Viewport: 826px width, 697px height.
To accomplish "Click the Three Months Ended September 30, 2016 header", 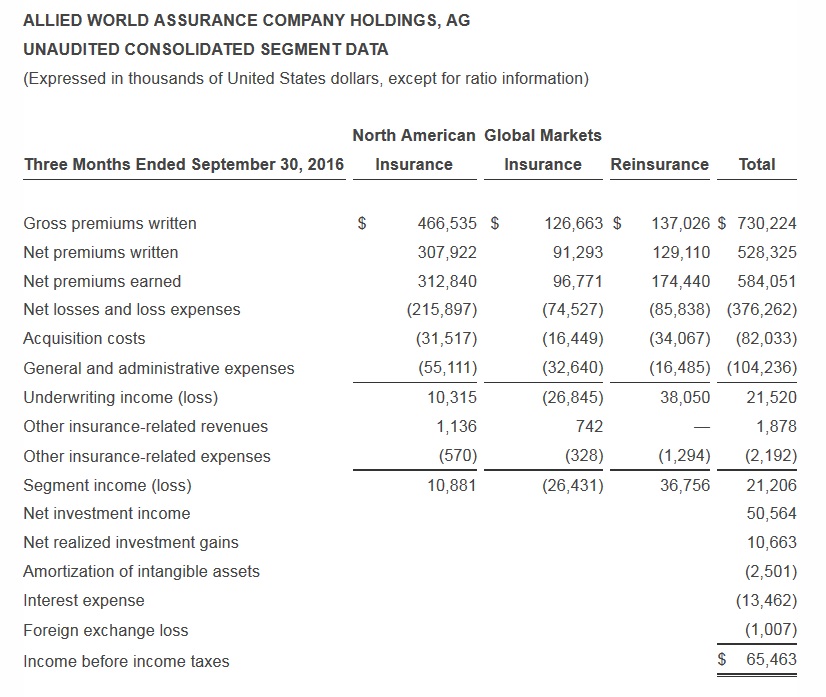I will [x=183, y=164].
